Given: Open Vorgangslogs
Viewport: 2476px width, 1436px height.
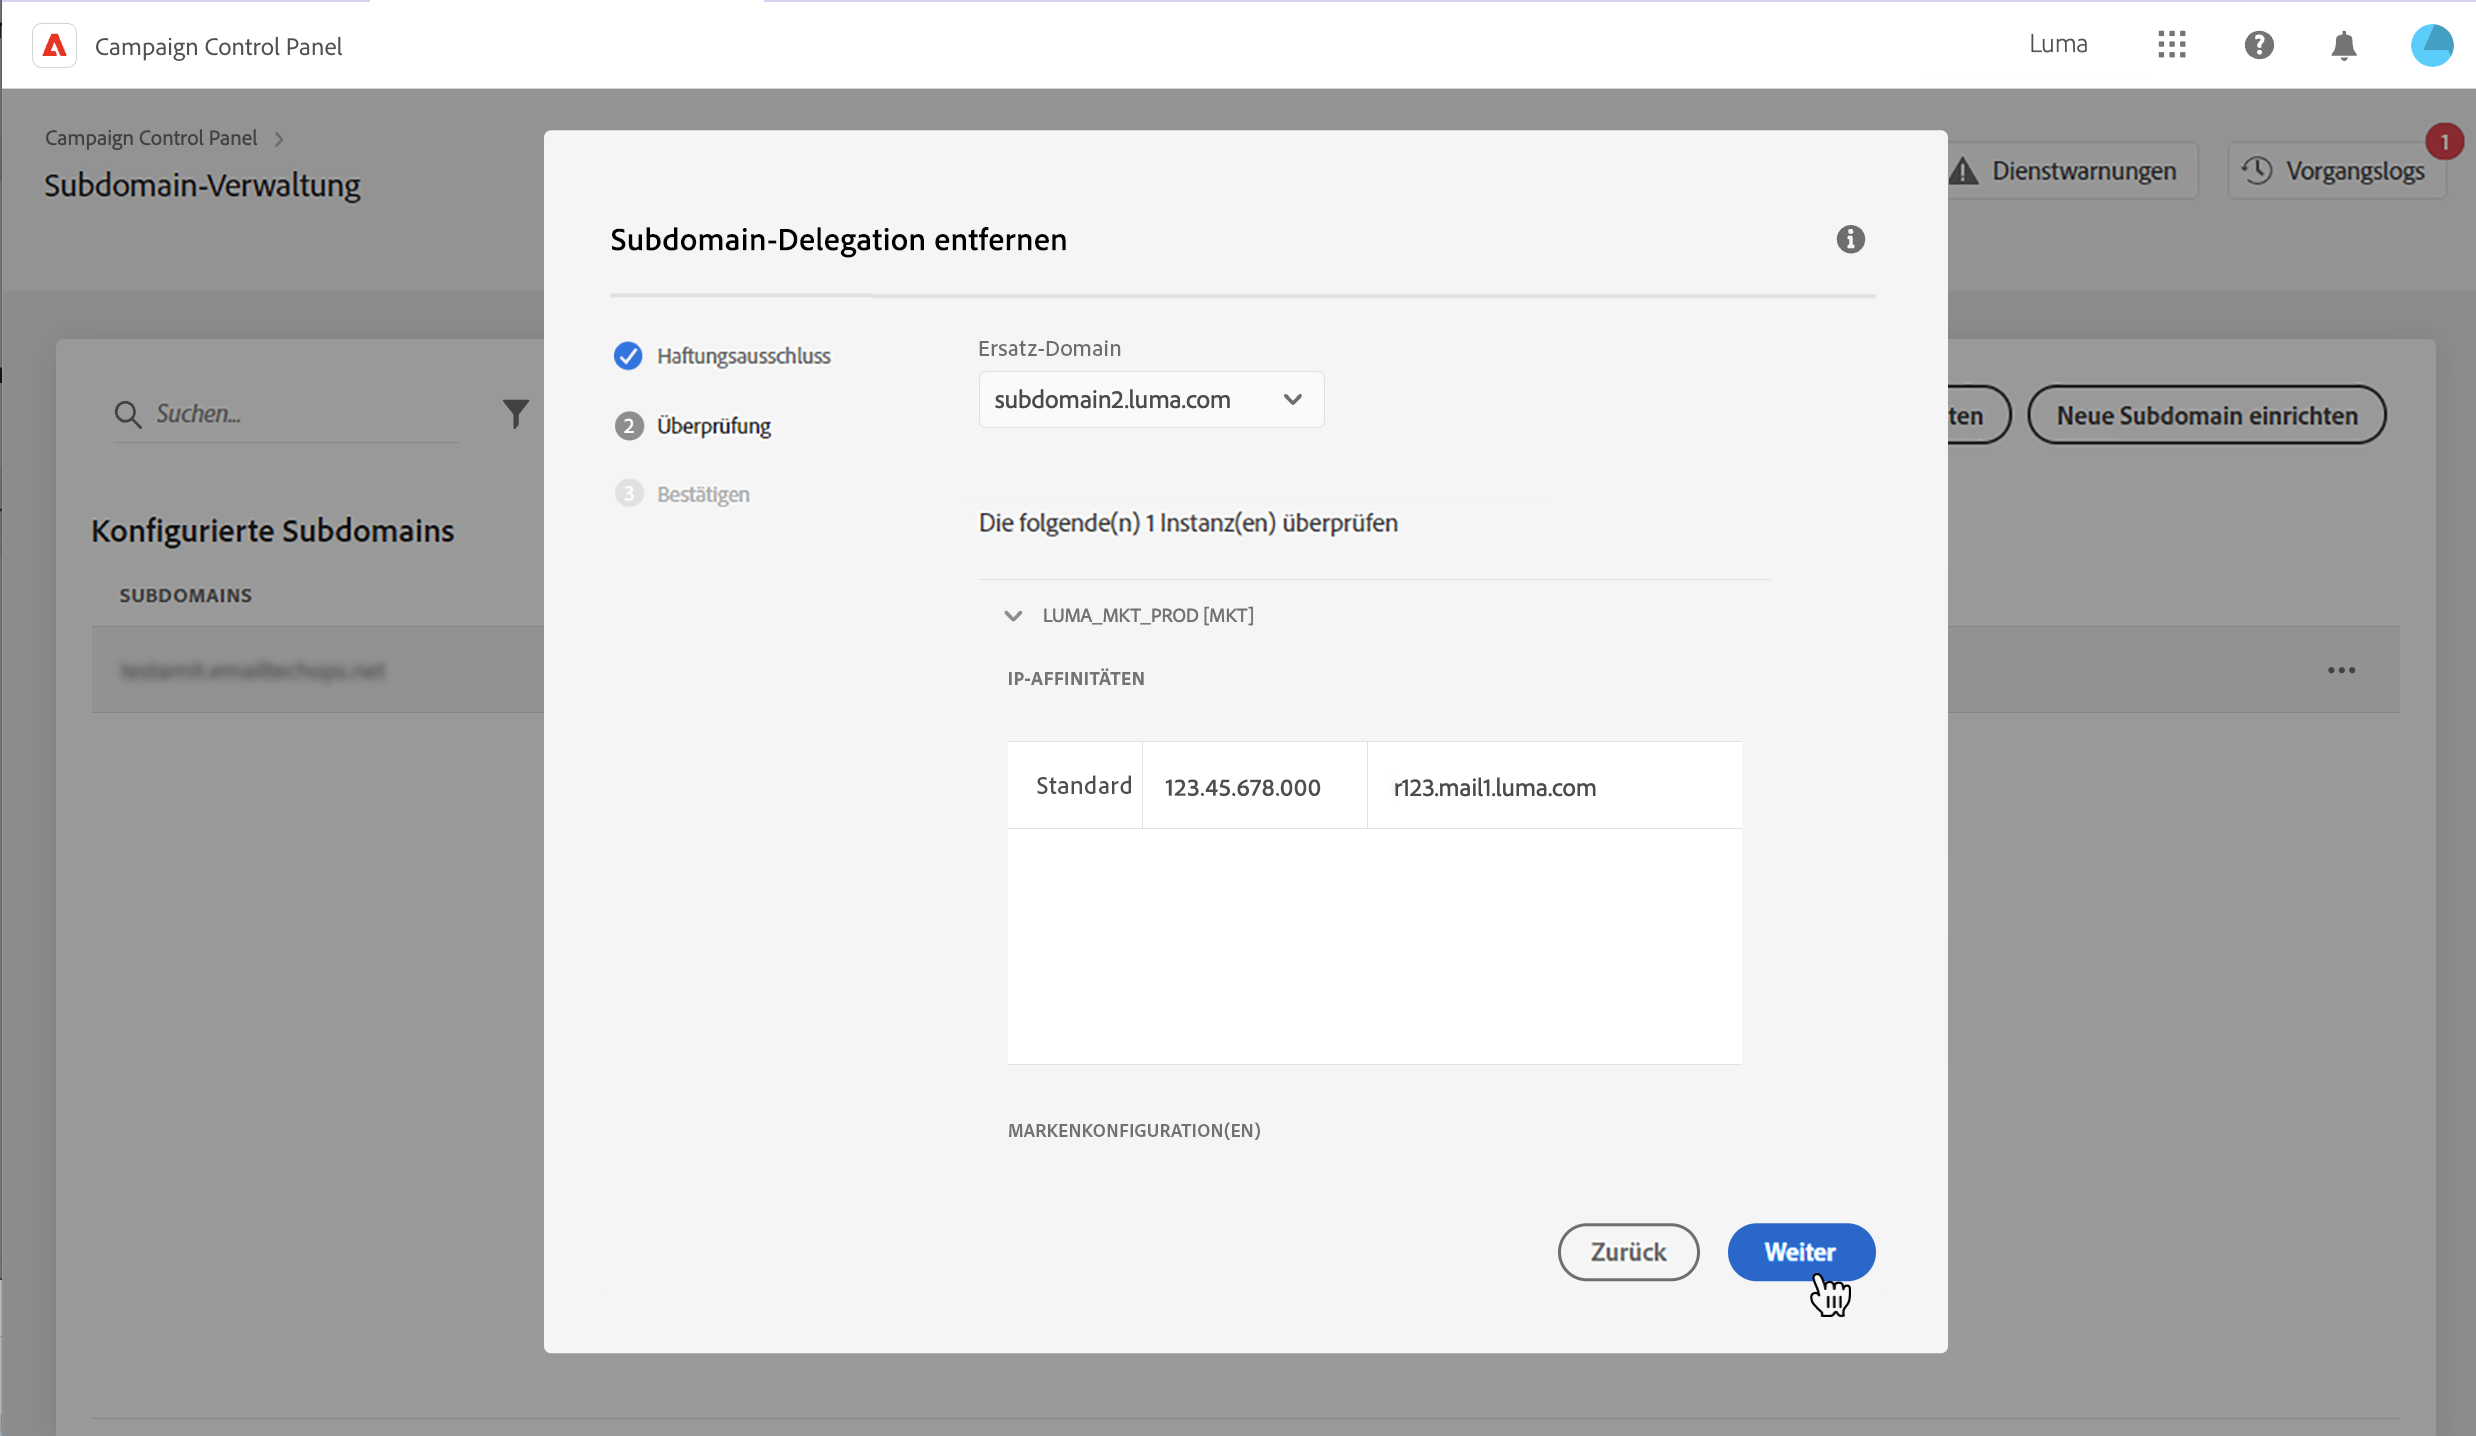Looking at the screenshot, I should pyautogui.click(x=2336, y=171).
